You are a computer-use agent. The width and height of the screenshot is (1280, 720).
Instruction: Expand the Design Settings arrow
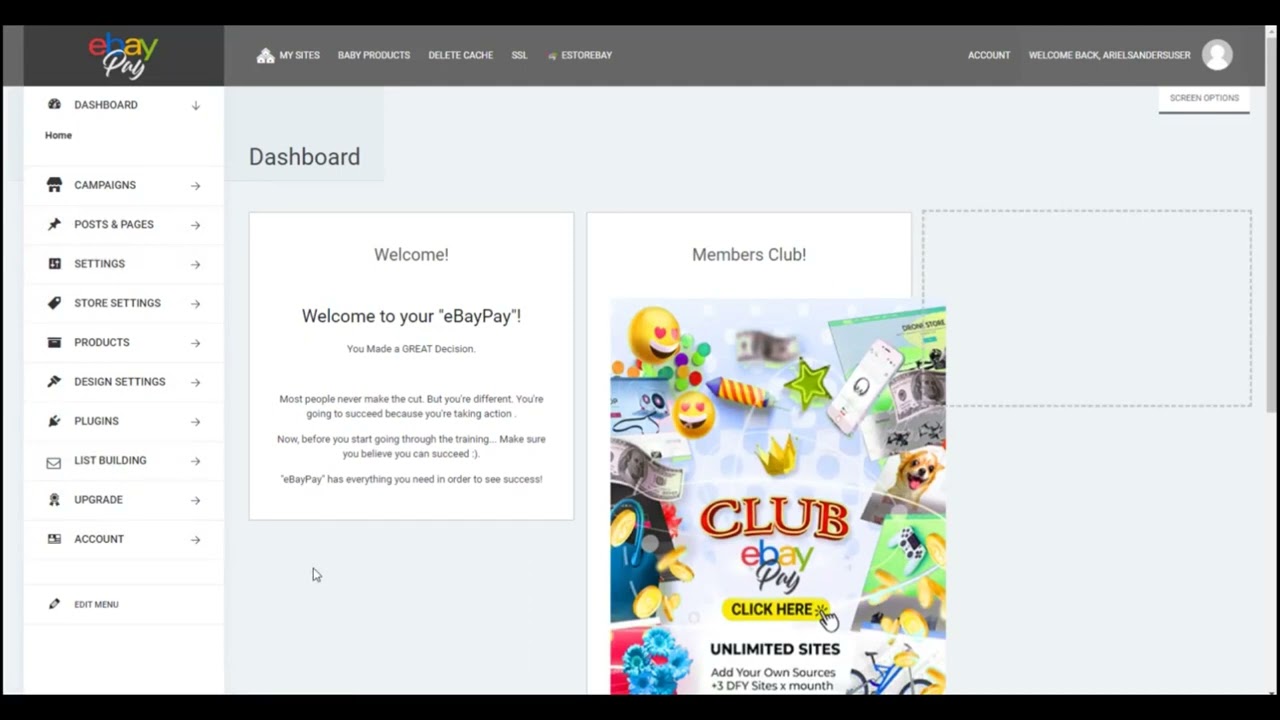pyautogui.click(x=196, y=382)
